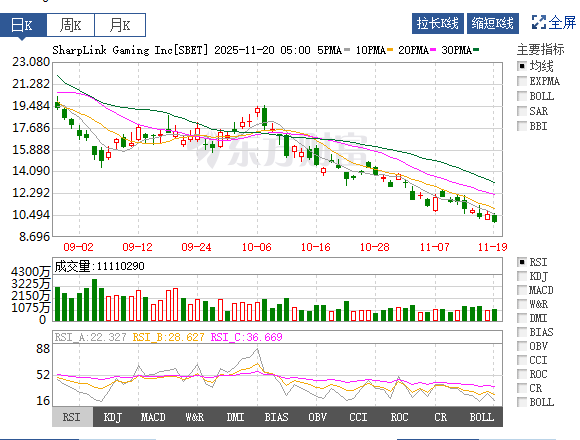Select the BOLL main indicator option

(x=522, y=96)
